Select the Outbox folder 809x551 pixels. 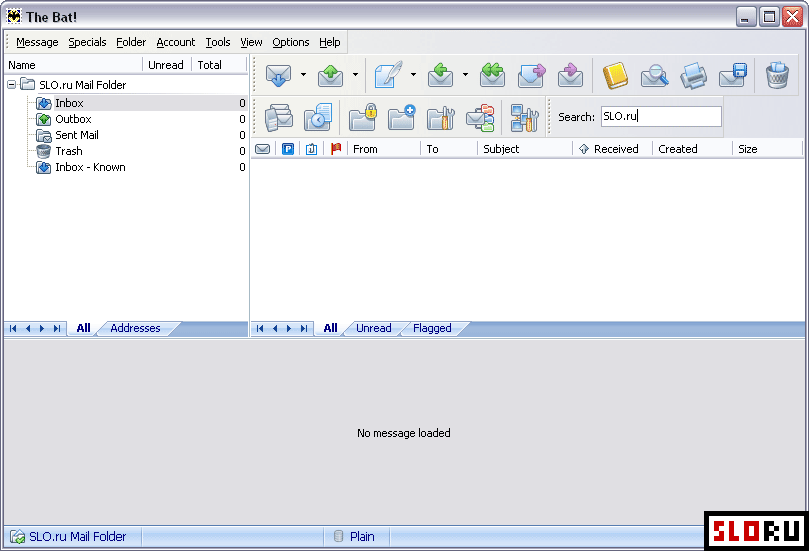tap(73, 119)
